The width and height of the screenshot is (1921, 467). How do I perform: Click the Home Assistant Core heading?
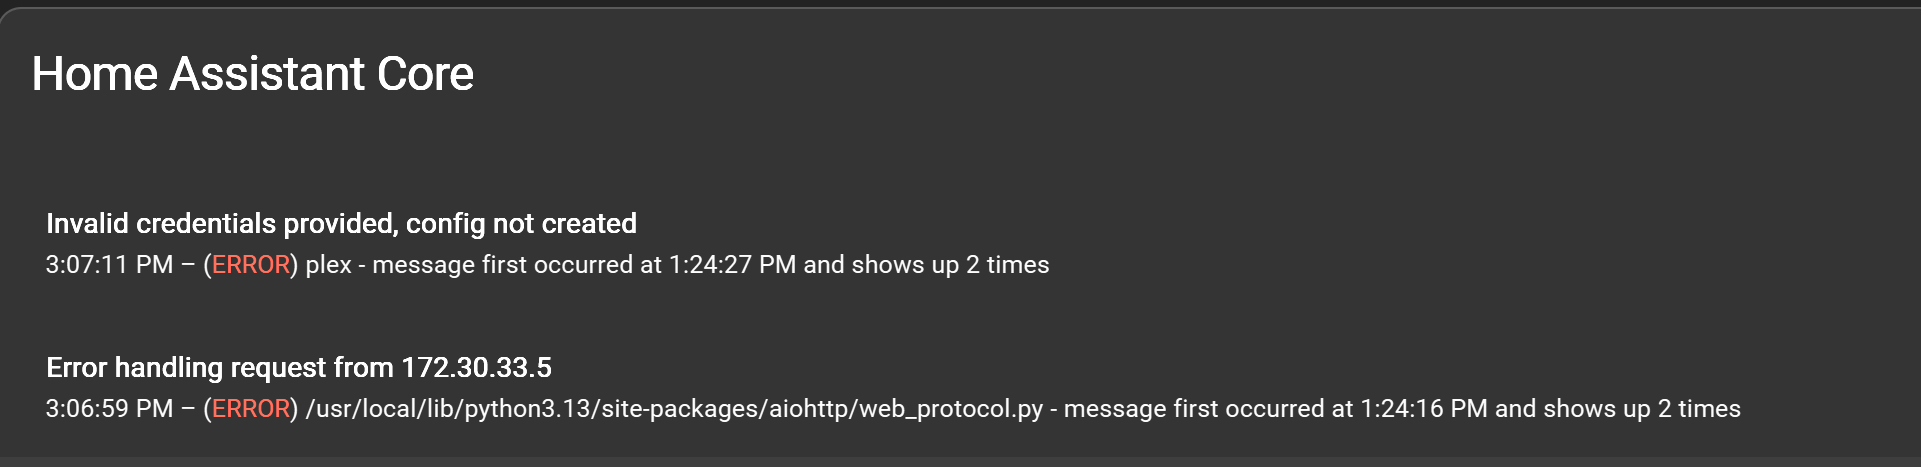253,74
